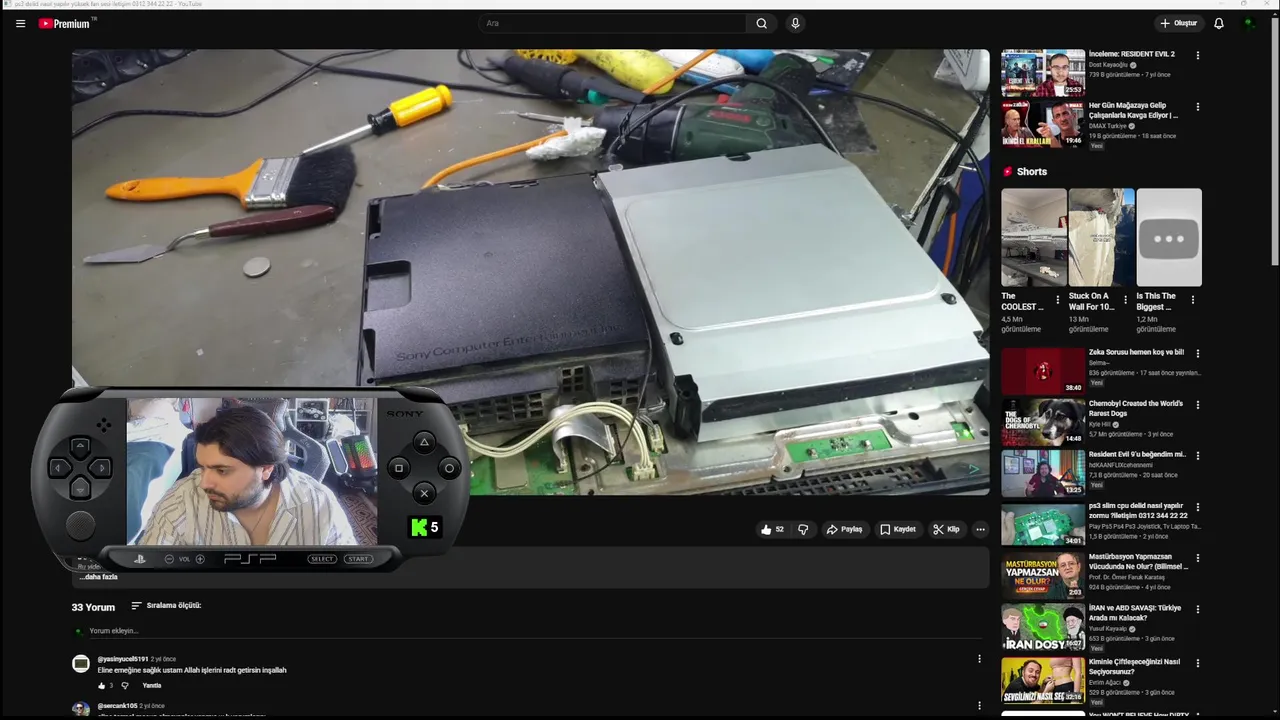Open menu for Chernobyl dogs video
1280x720 pixels.
(x=1197, y=405)
